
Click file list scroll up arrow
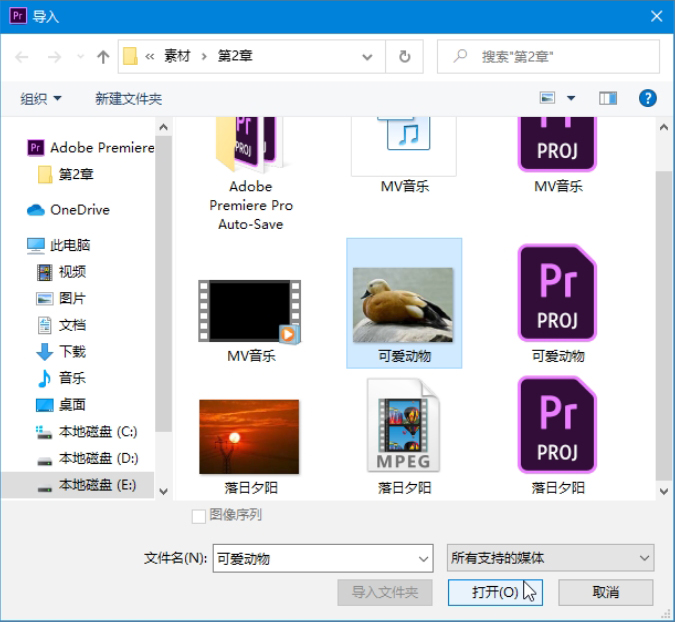point(664,127)
